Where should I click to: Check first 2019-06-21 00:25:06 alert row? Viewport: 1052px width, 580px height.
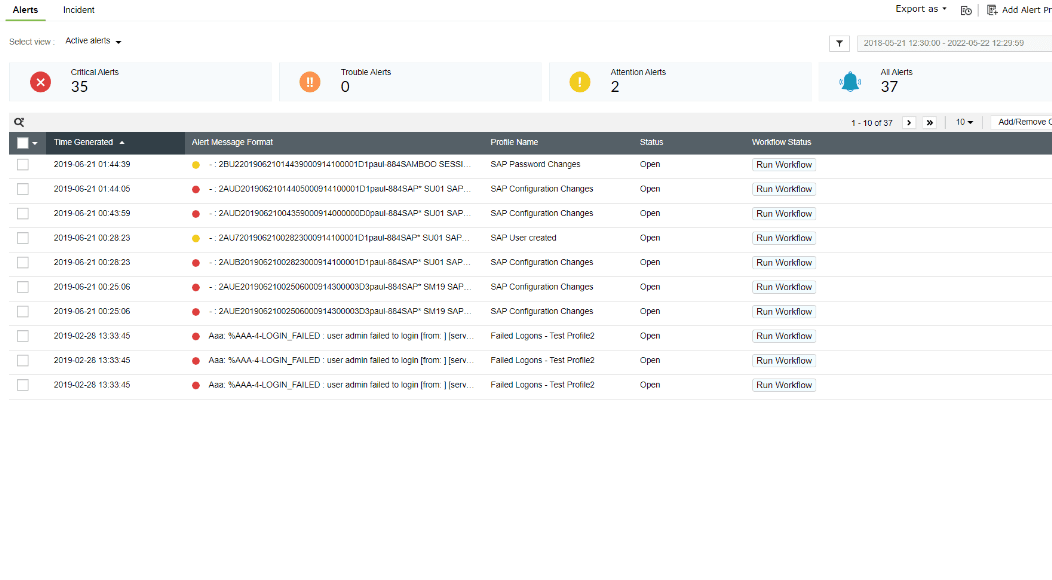[x=23, y=287]
